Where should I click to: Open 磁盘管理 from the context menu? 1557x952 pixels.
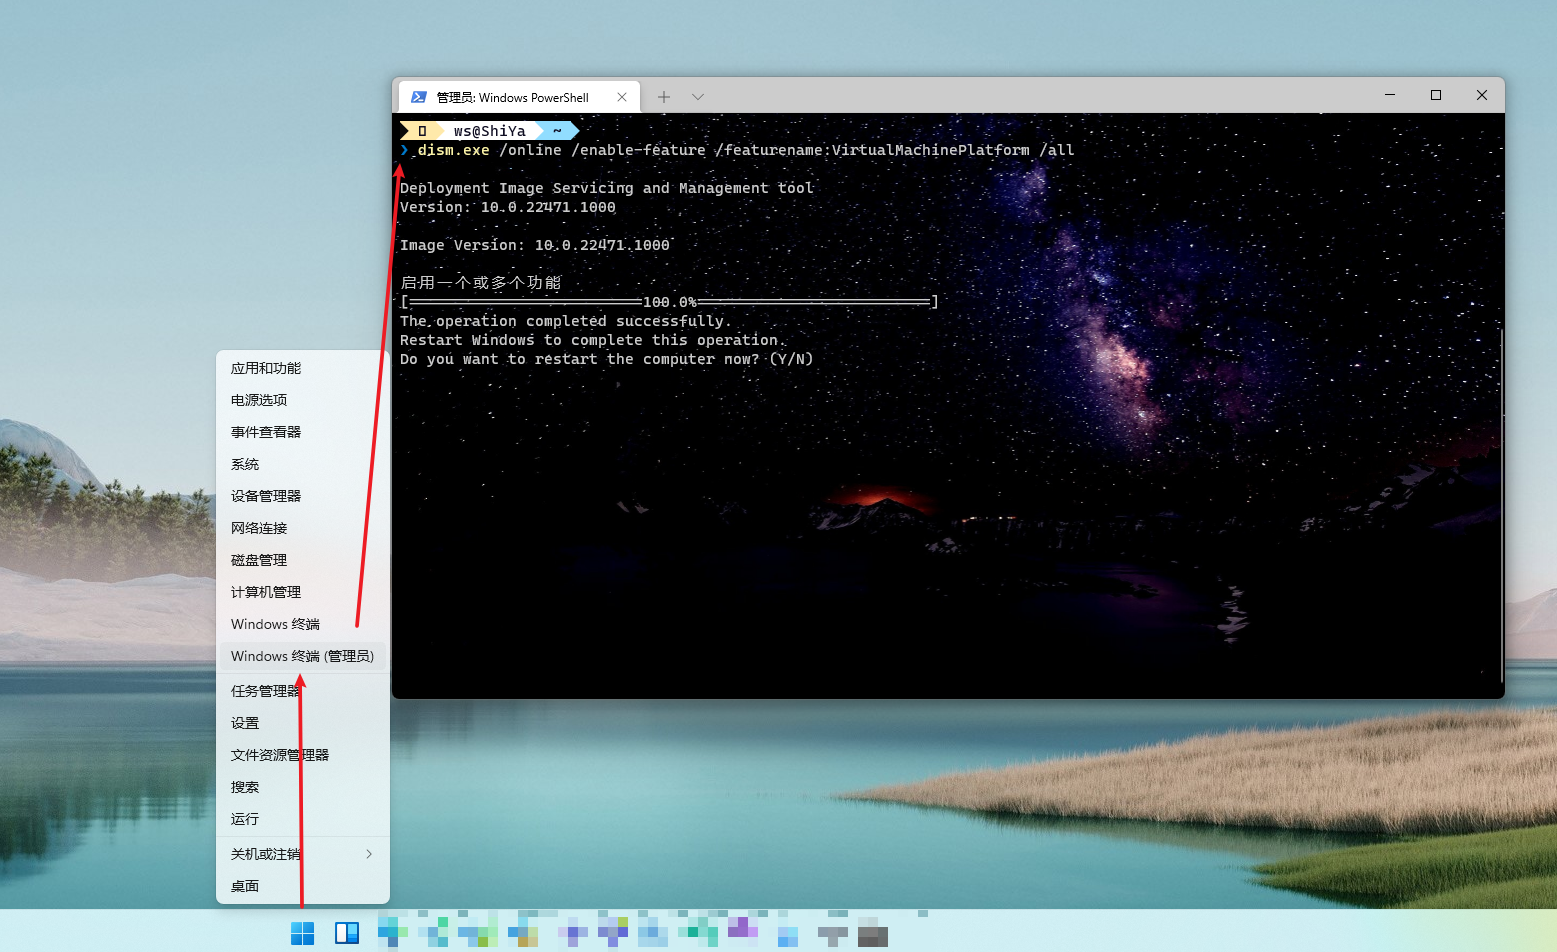click(303, 560)
